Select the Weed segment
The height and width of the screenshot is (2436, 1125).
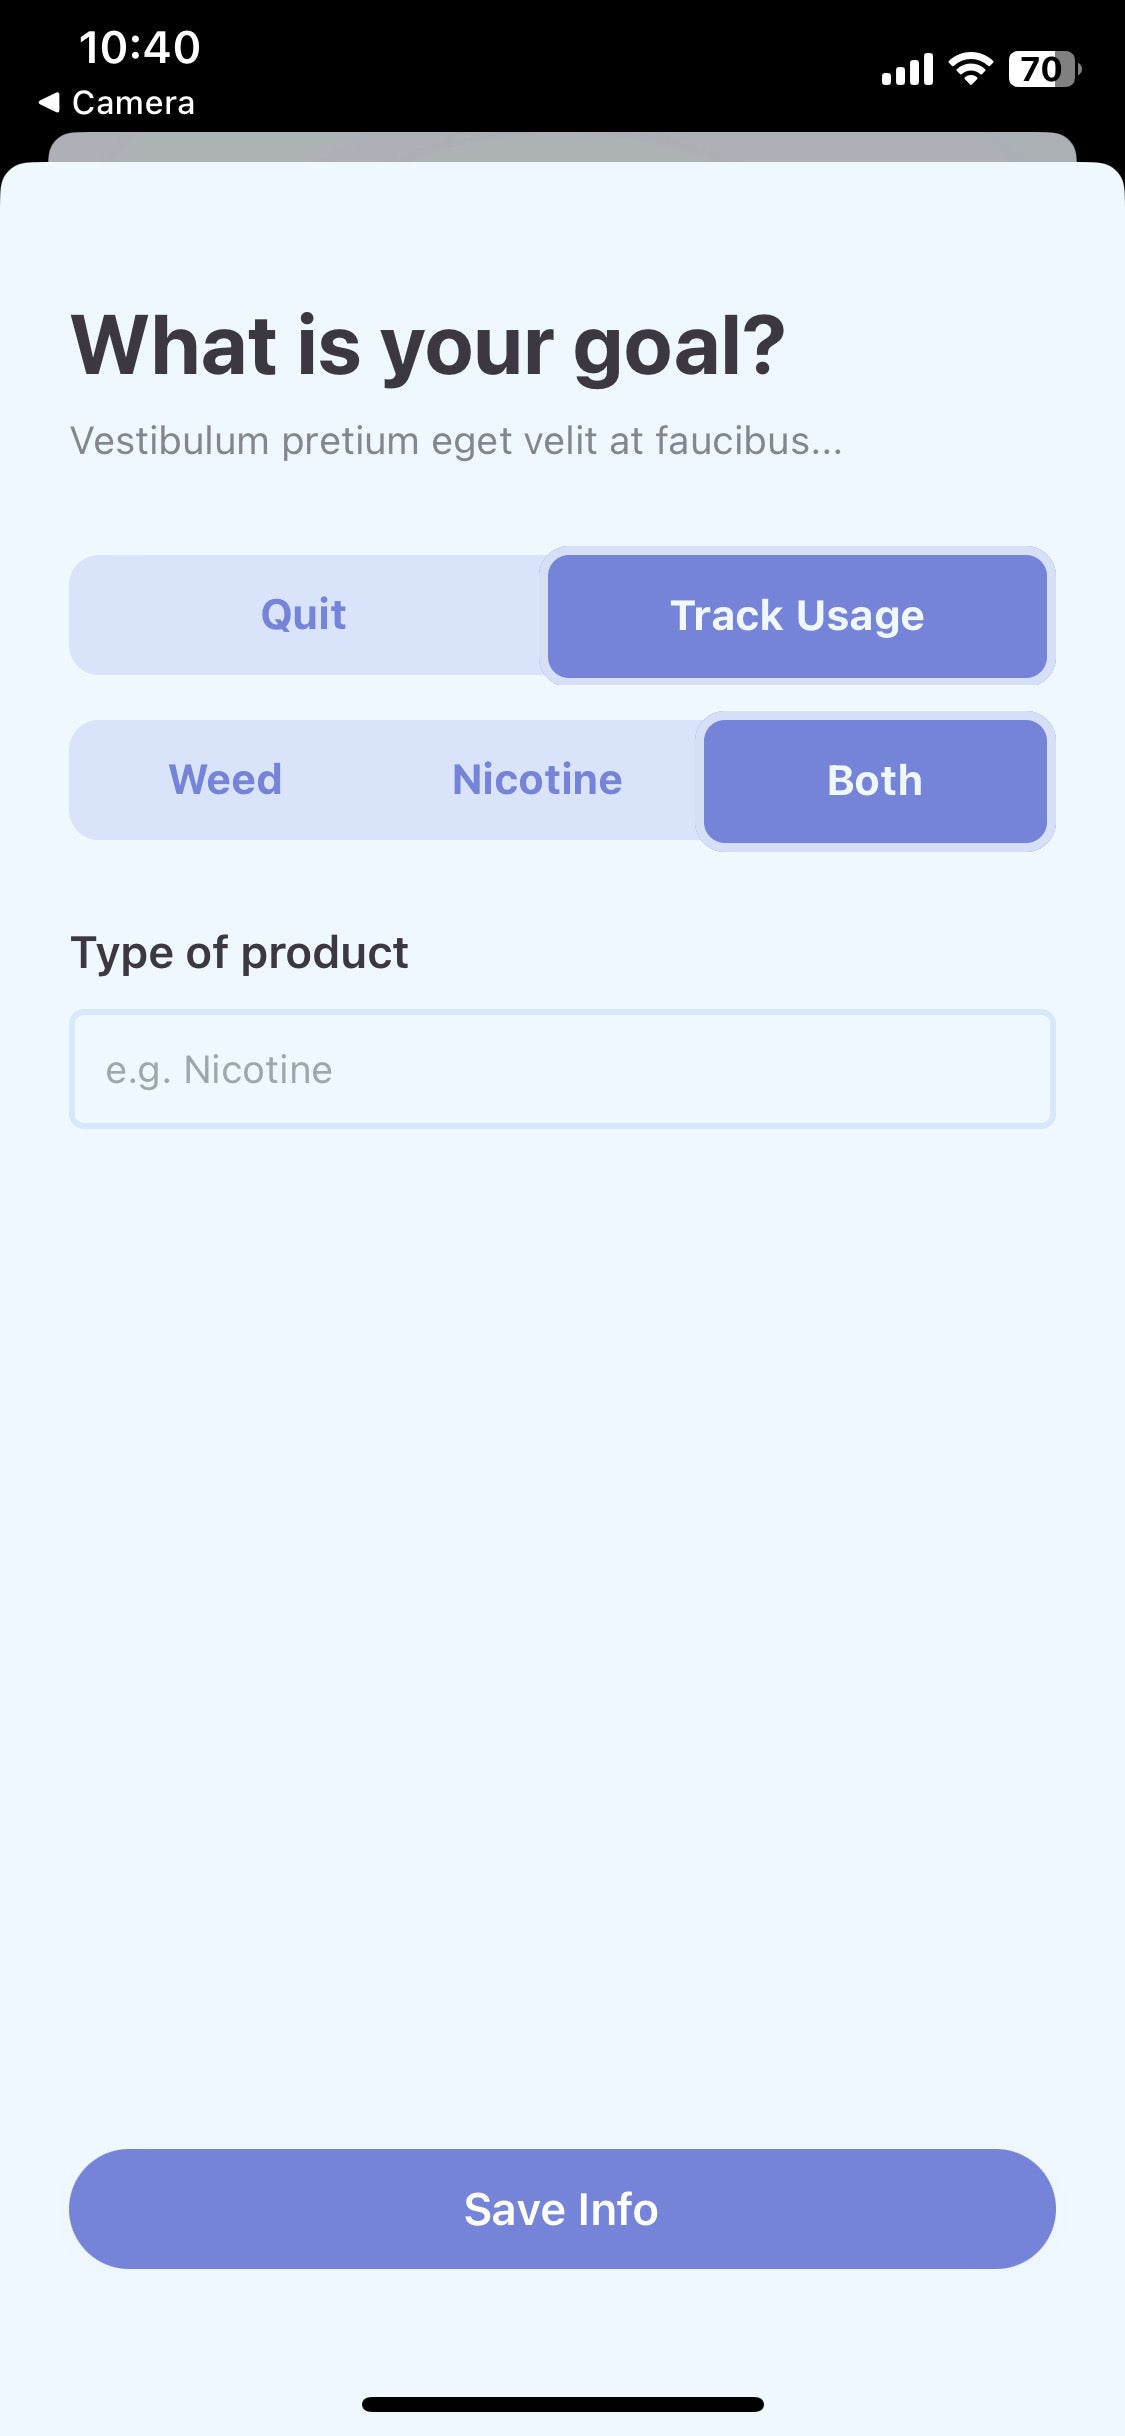[225, 780]
